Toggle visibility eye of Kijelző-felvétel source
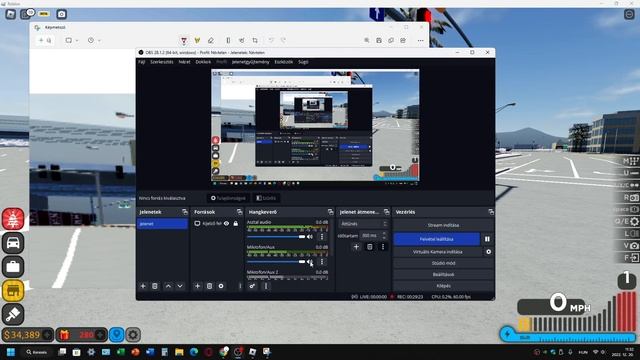Screen dimensions: 640x360 [x=227, y=224]
